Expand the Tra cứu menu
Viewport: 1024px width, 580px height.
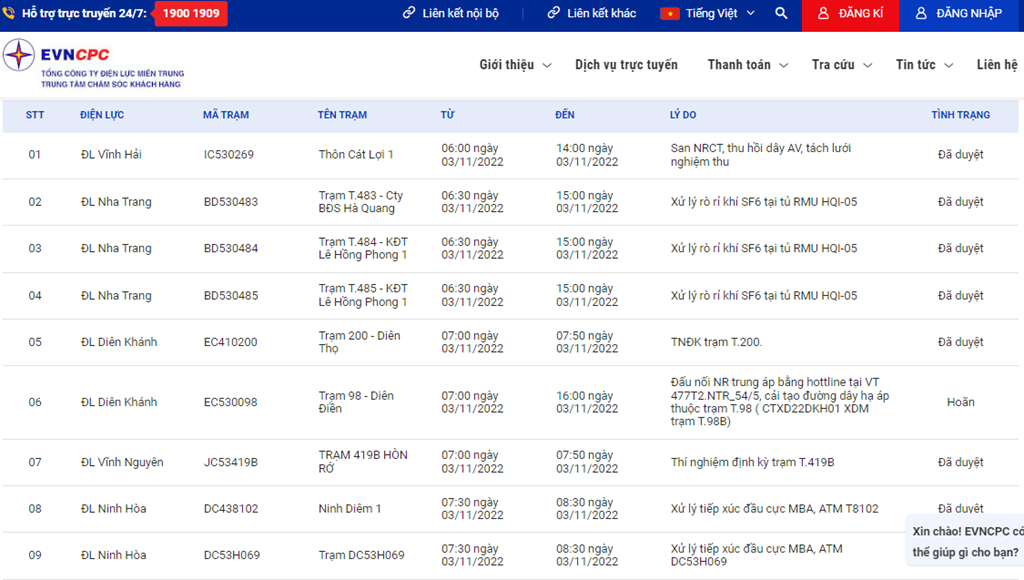842,65
